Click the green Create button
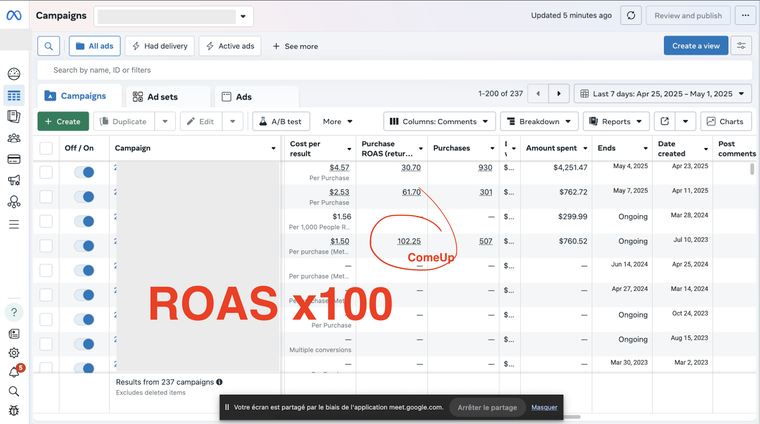760x424 pixels. tap(63, 121)
